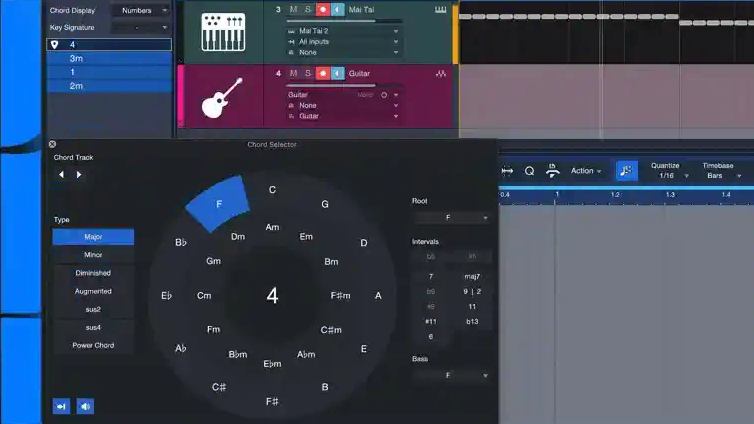Screen dimensions: 754x424
Task: Choose B on the chord wheel
Action: [x=325, y=387]
